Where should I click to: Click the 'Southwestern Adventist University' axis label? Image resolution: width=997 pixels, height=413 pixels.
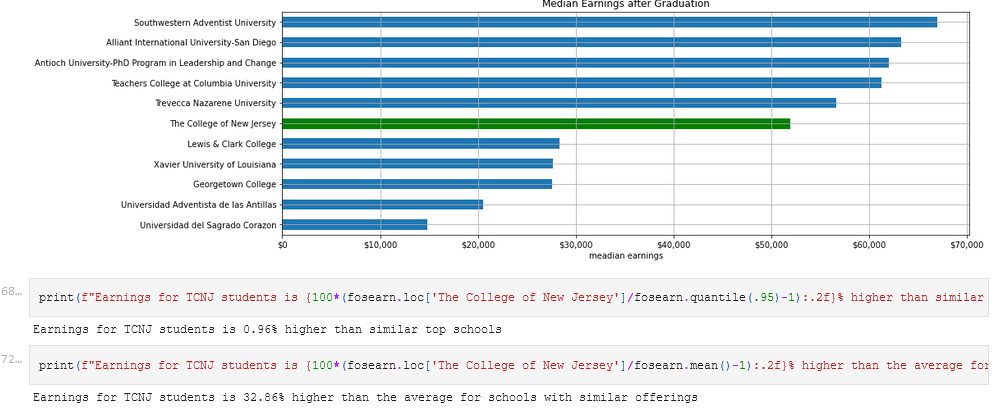point(205,22)
